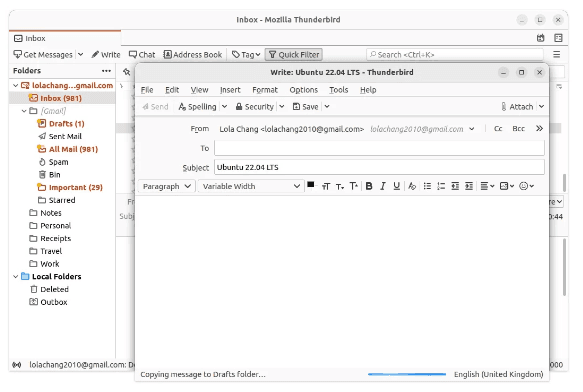This screenshot has width=583, height=392.
Task: Open the hamburger application menu
Action: tap(557, 55)
